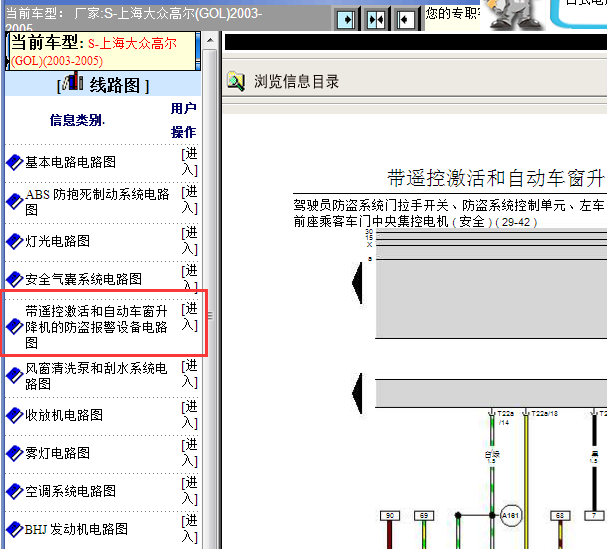Viewport: 607px width, 549px height.
Task: Open 浏览信息目录 folder search icon
Action: [236, 81]
